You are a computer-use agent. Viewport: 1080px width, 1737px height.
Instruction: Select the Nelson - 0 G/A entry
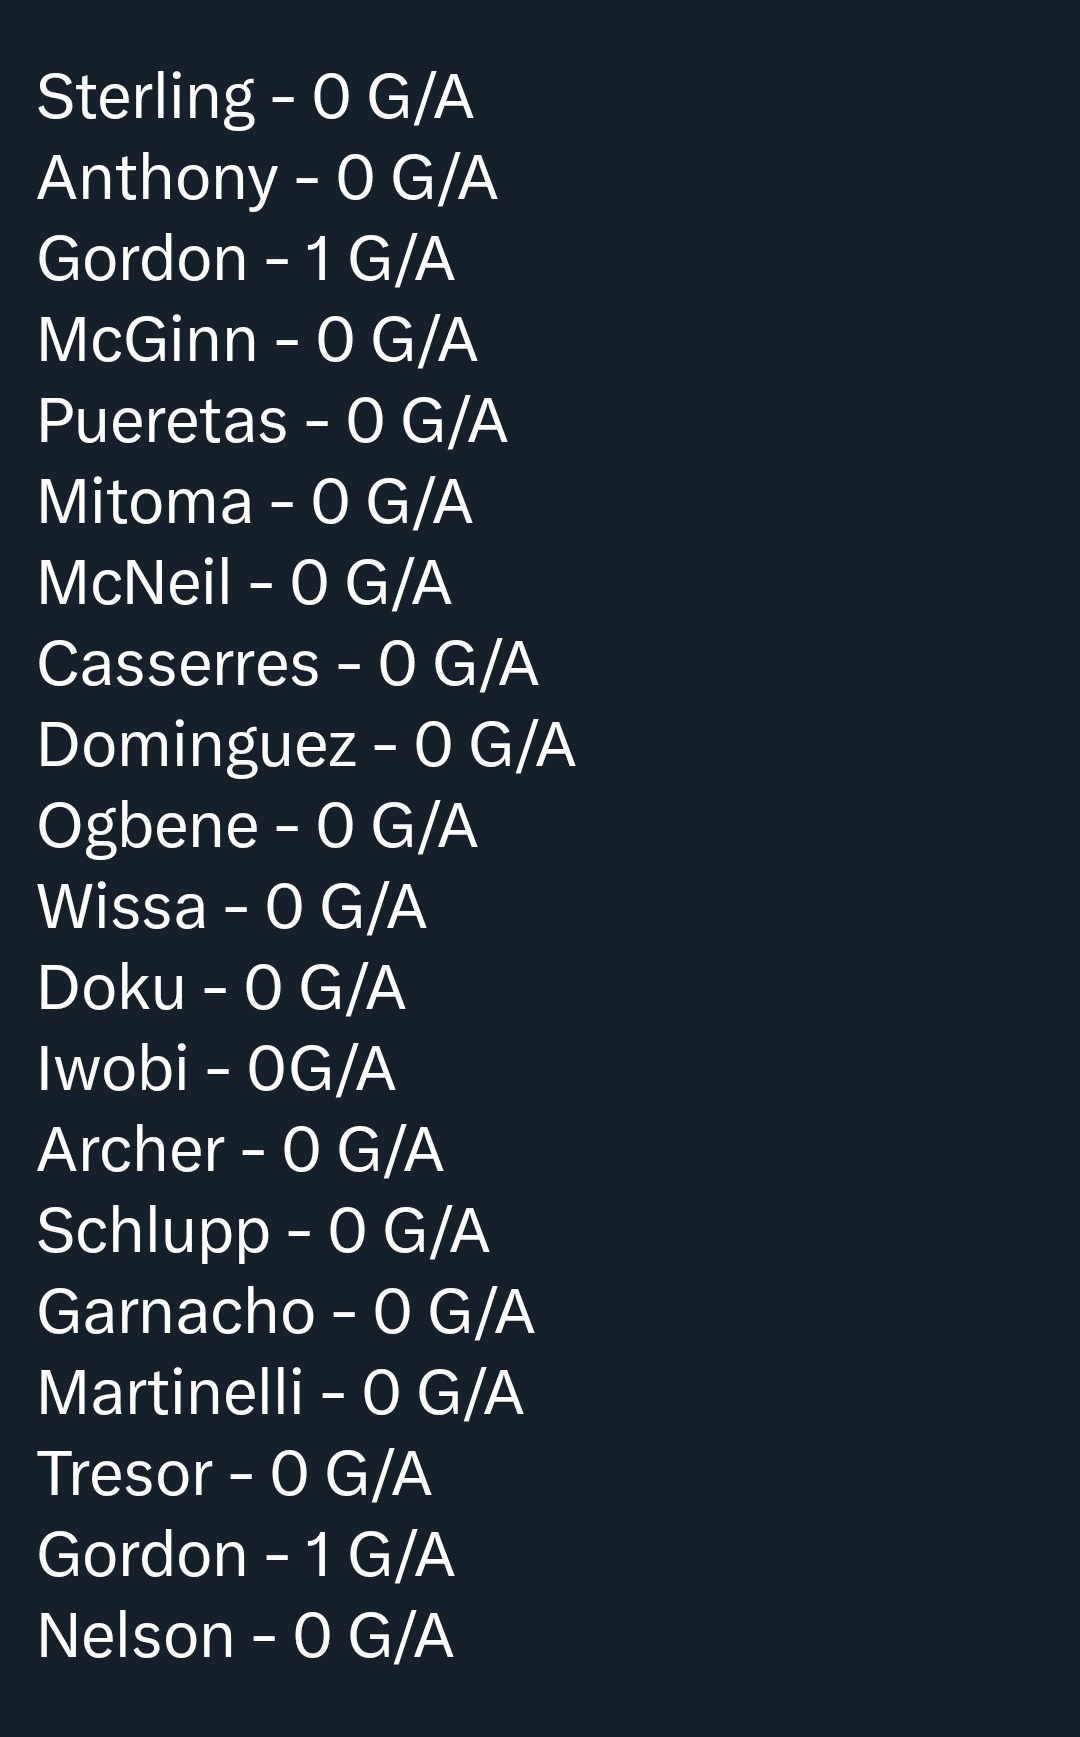[245, 1636]
